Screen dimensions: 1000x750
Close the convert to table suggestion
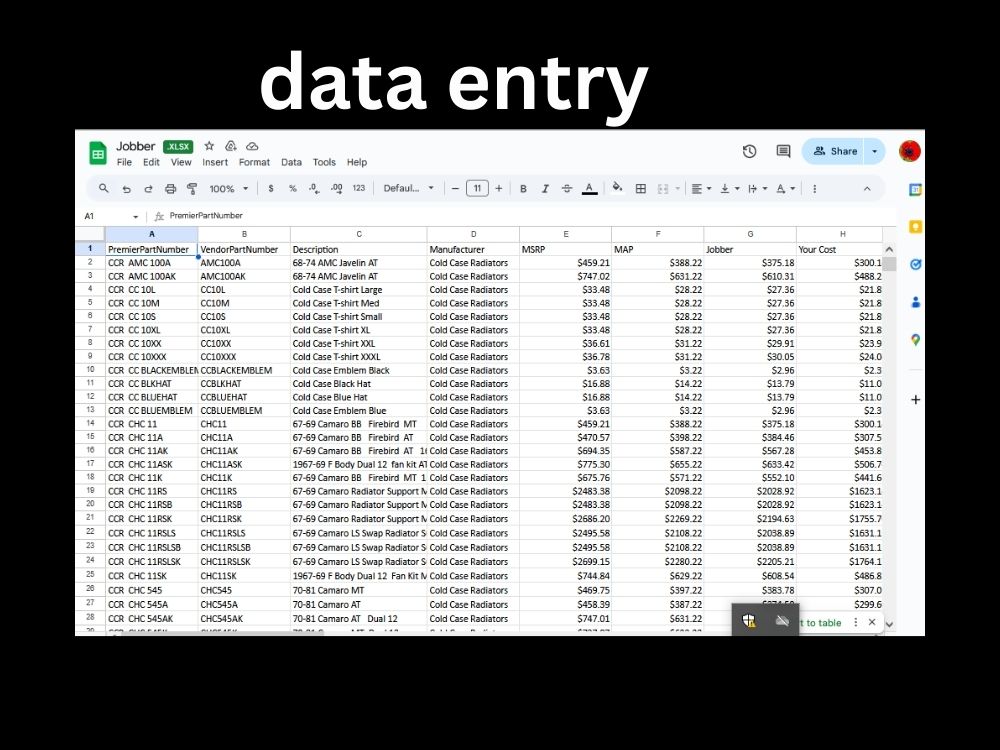click(x=872, y=622)
